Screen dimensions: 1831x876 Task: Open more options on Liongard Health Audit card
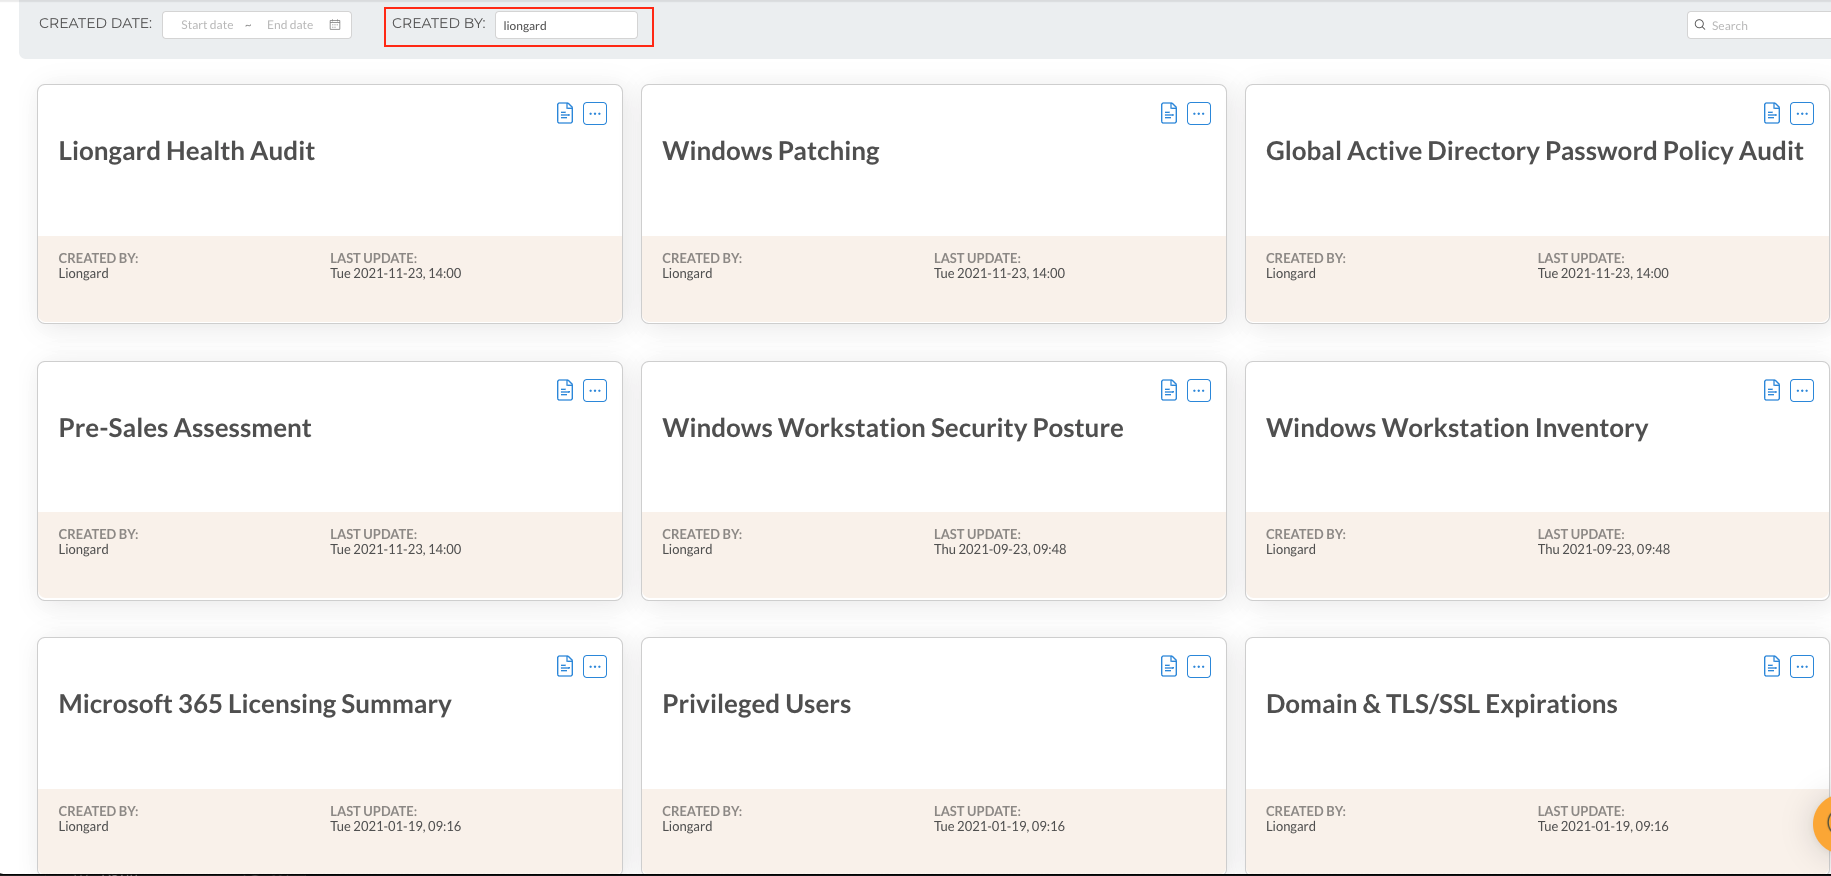point(595,113)
